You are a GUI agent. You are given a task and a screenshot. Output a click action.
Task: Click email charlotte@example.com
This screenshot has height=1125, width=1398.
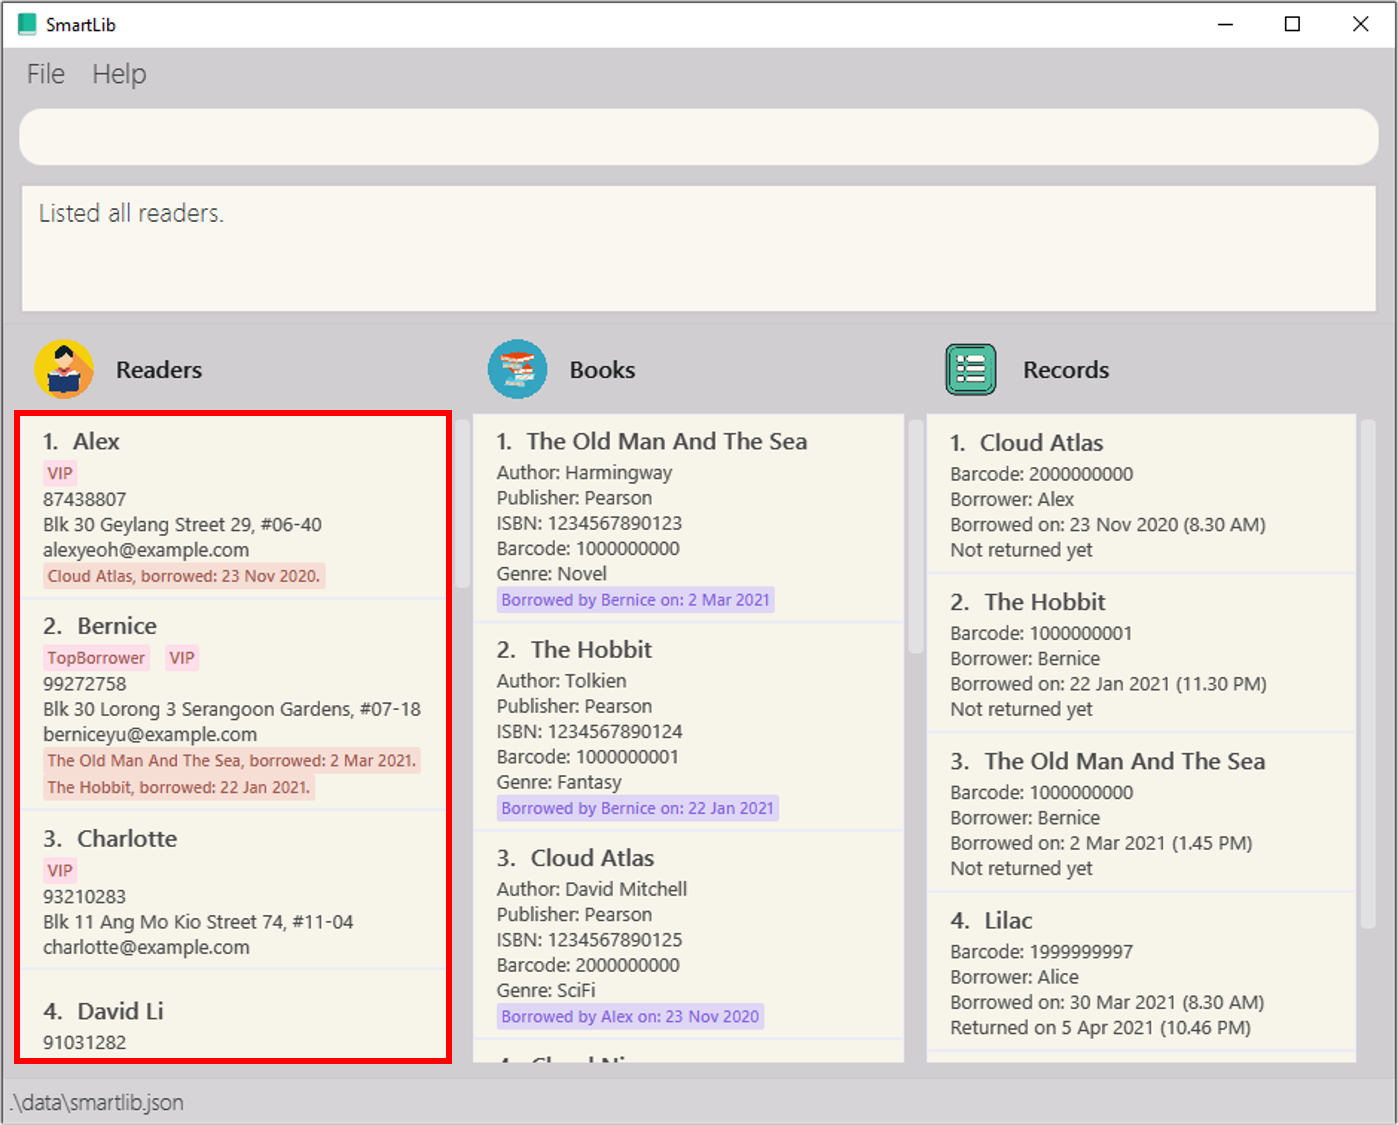pos(146,947)
